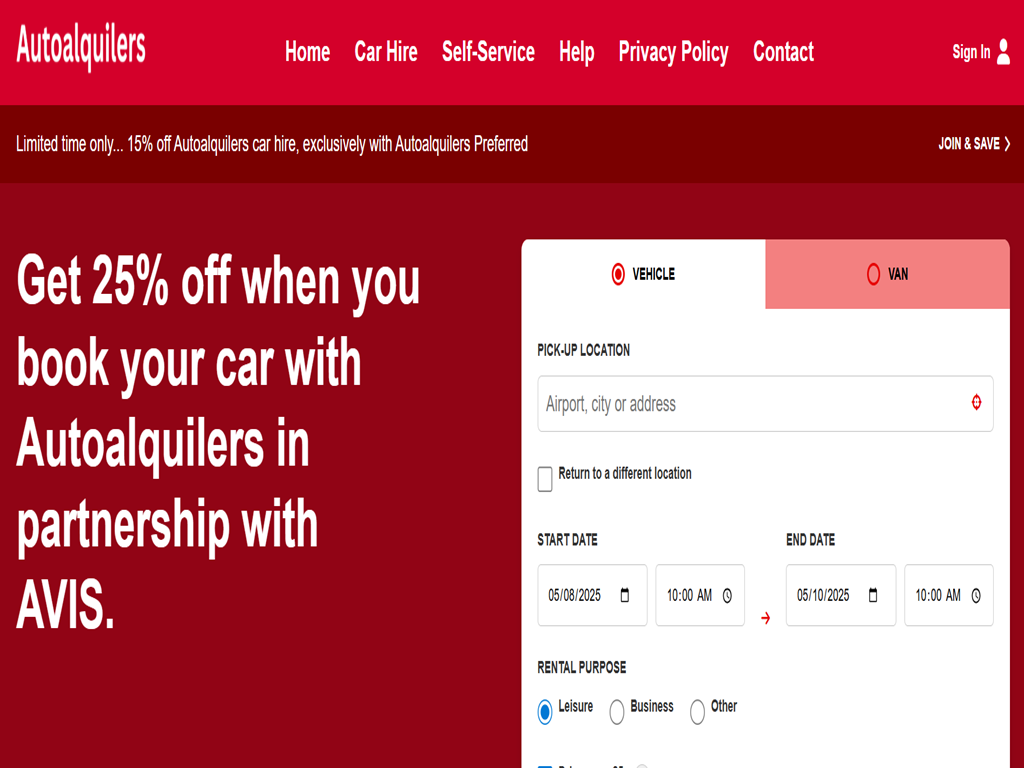
Task: Click the user profile icon beside Sign In
Action: tap(1003, 52)
